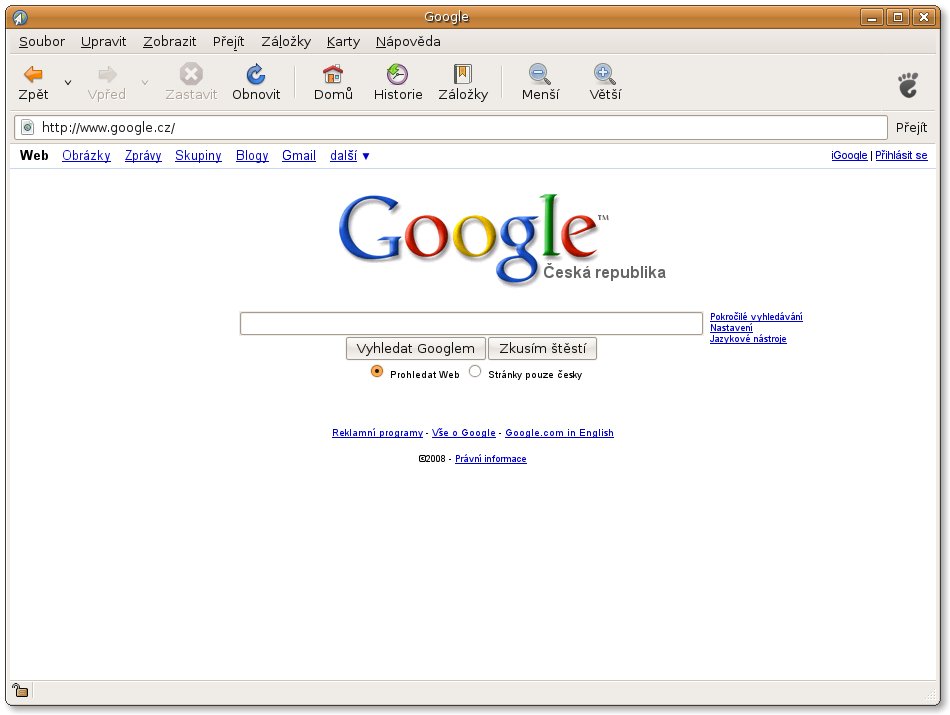Zoom out with the Menší icon
950x715 pixels.
pyautogui.click(x=540, y=75)
